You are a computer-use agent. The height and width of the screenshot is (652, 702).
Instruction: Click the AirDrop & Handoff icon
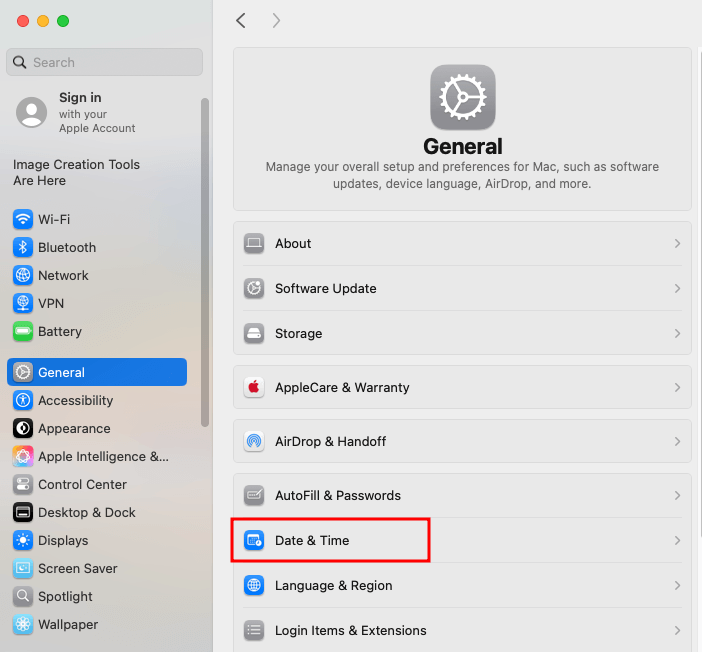254,441
